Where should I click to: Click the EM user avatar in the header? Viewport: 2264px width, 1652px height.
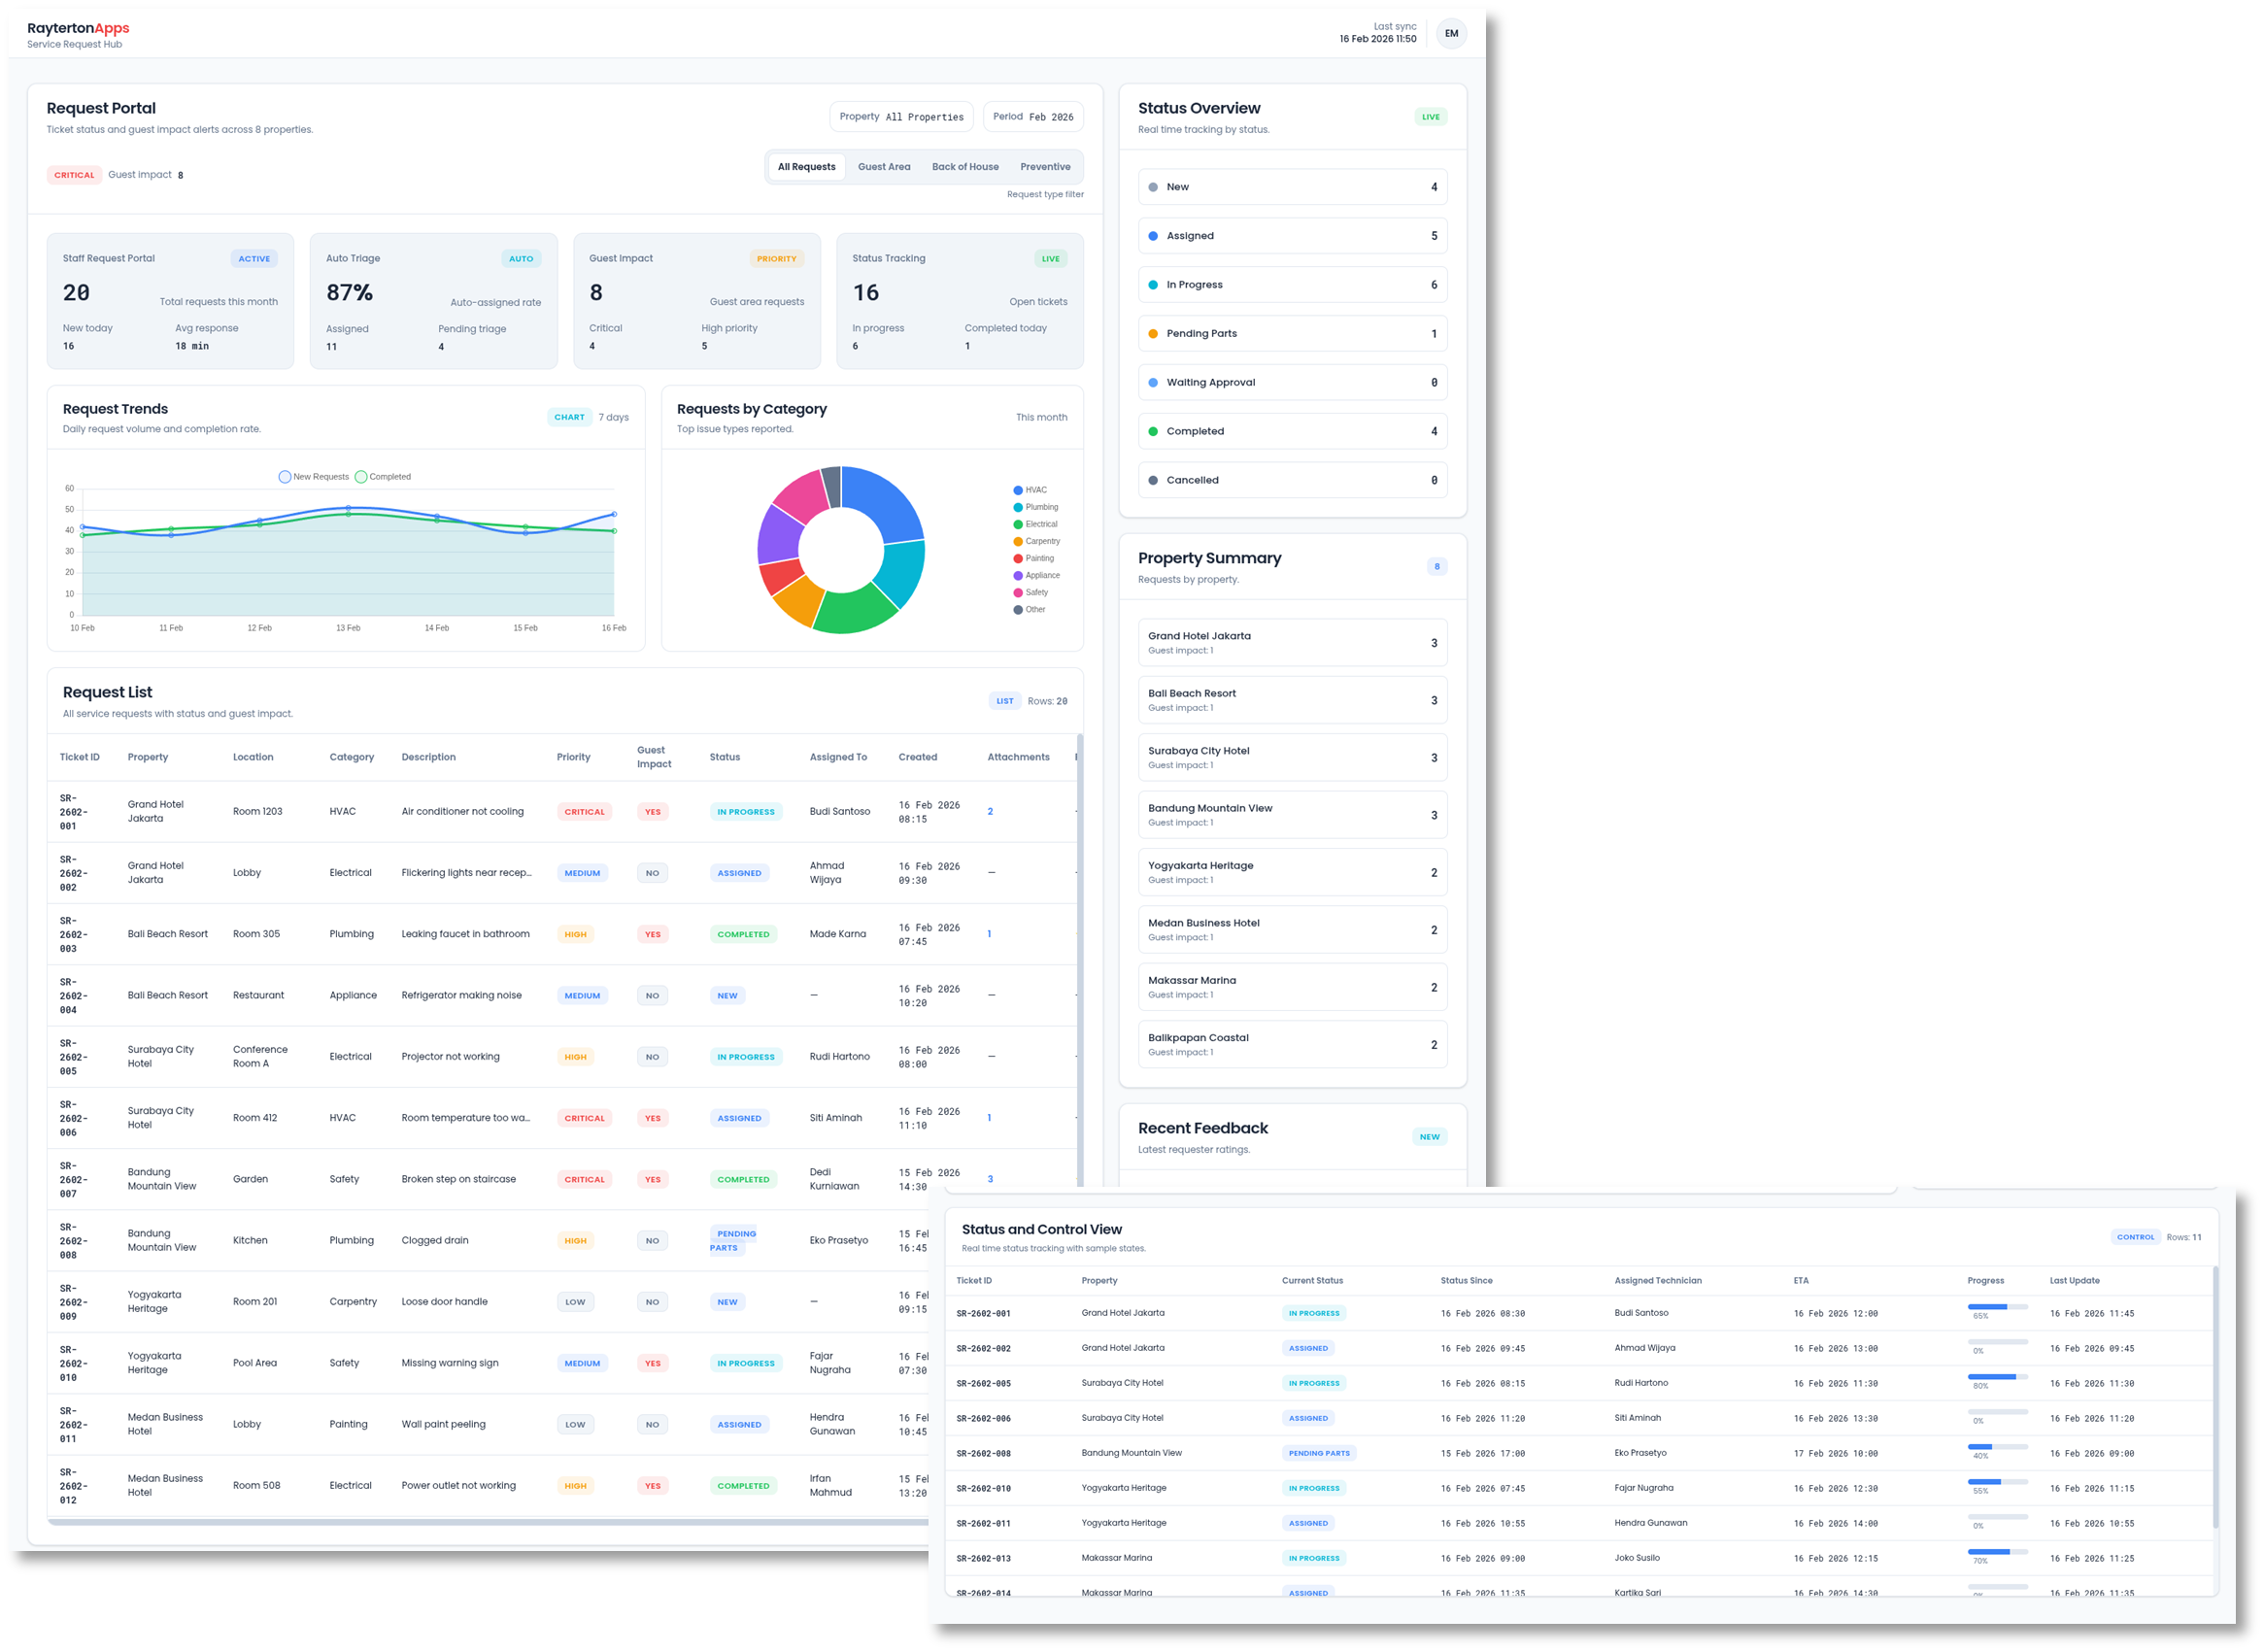pyautogui.click(x=1450, y=32)
